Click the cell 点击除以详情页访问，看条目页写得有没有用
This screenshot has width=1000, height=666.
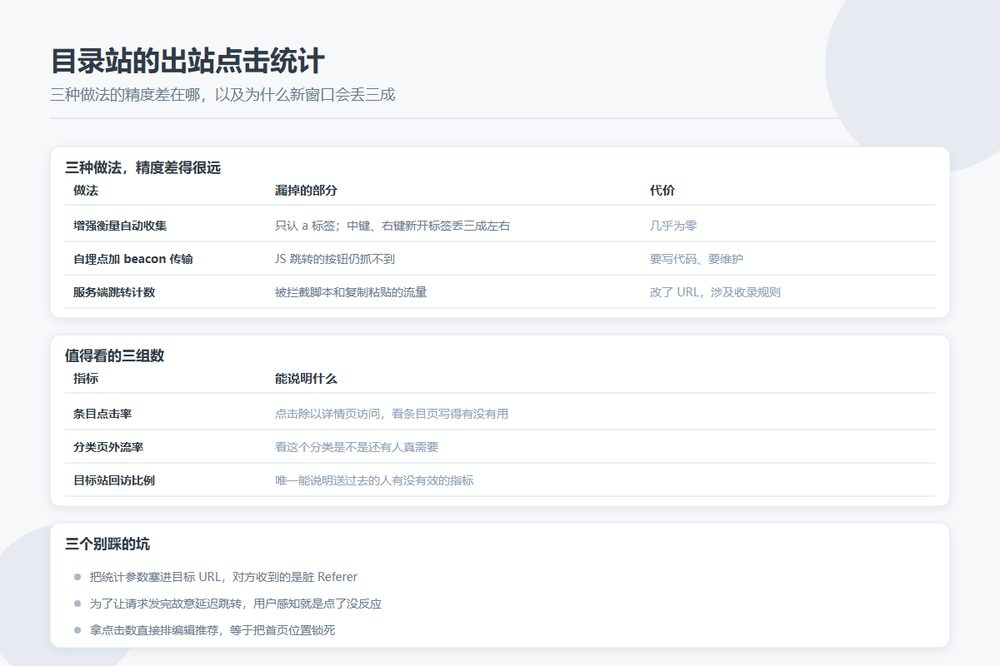(392, 413)
